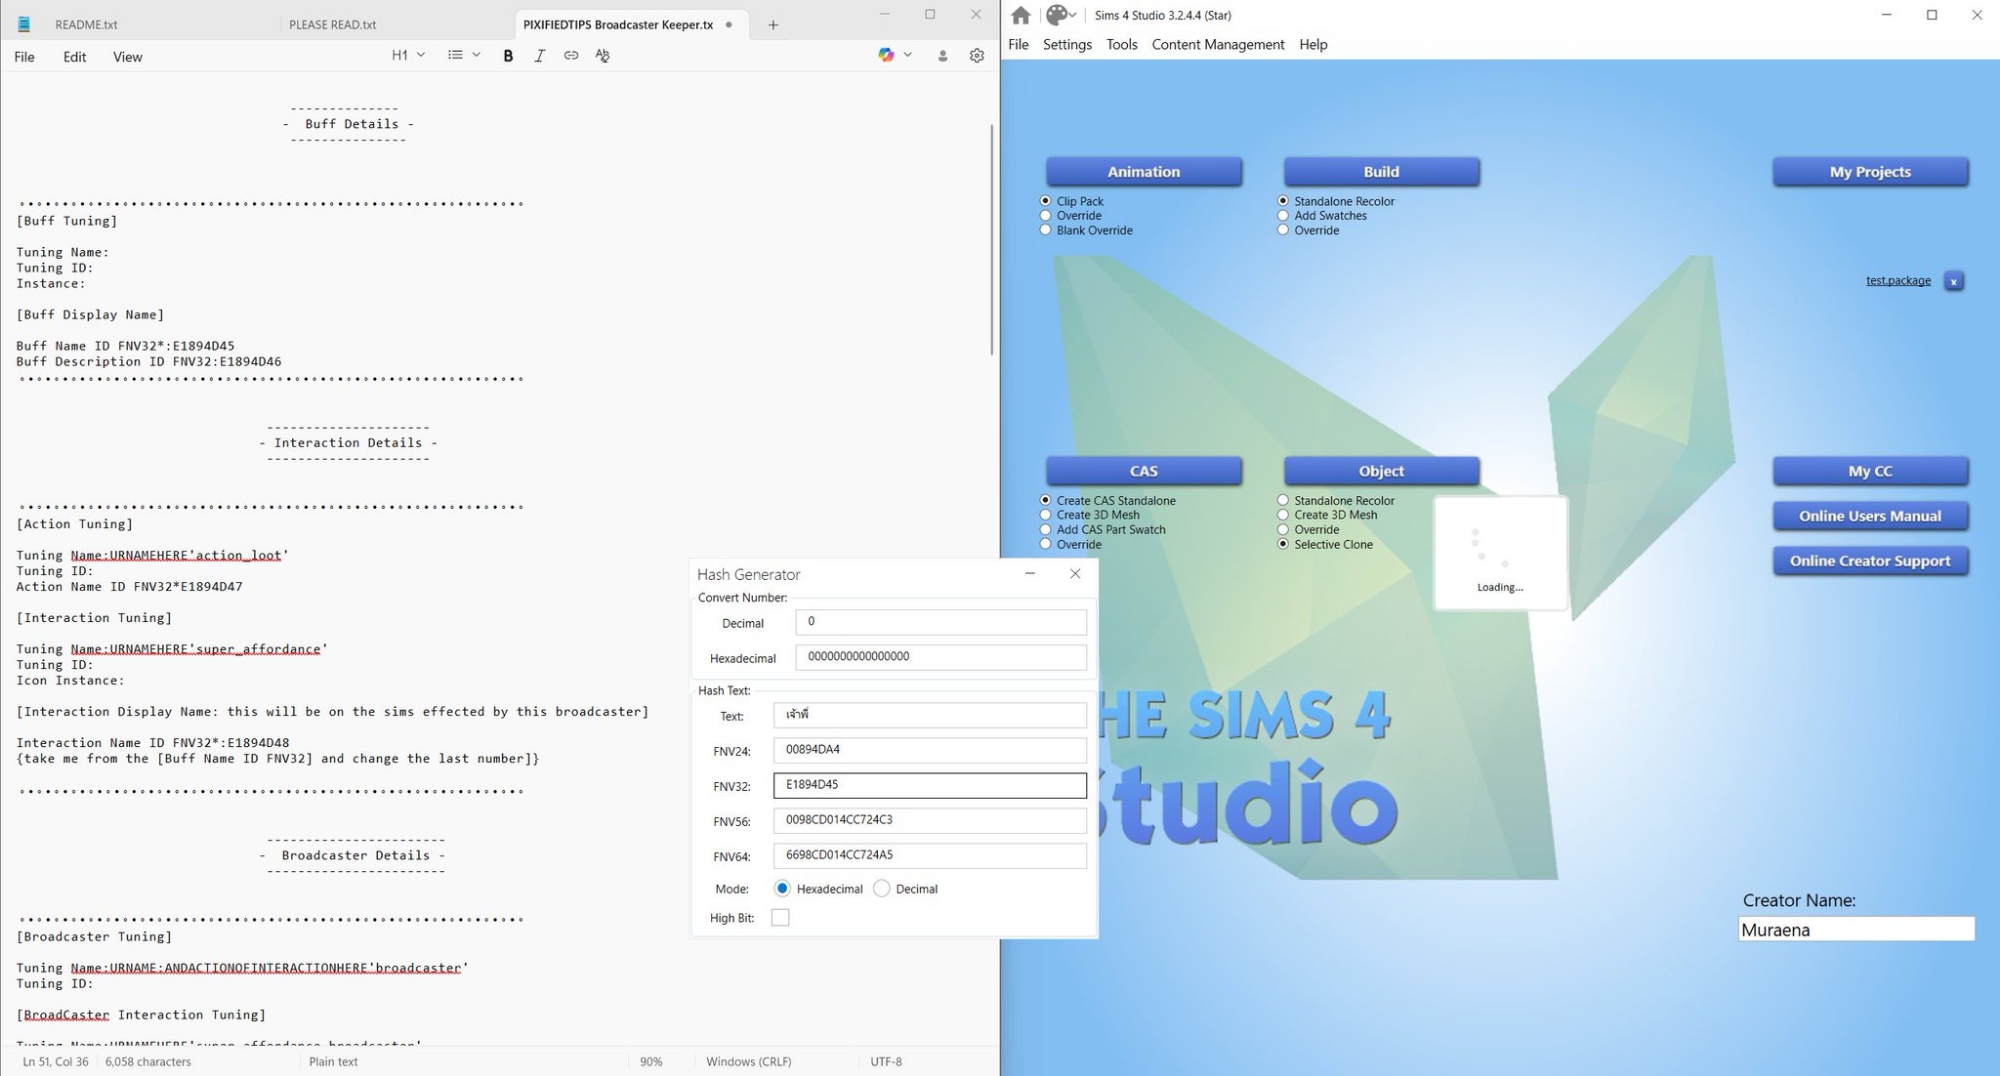The width and height of the screenshot is (2000, 1076).
Task: Click the clear formatting icon
Action: click(x=602, y=56)
